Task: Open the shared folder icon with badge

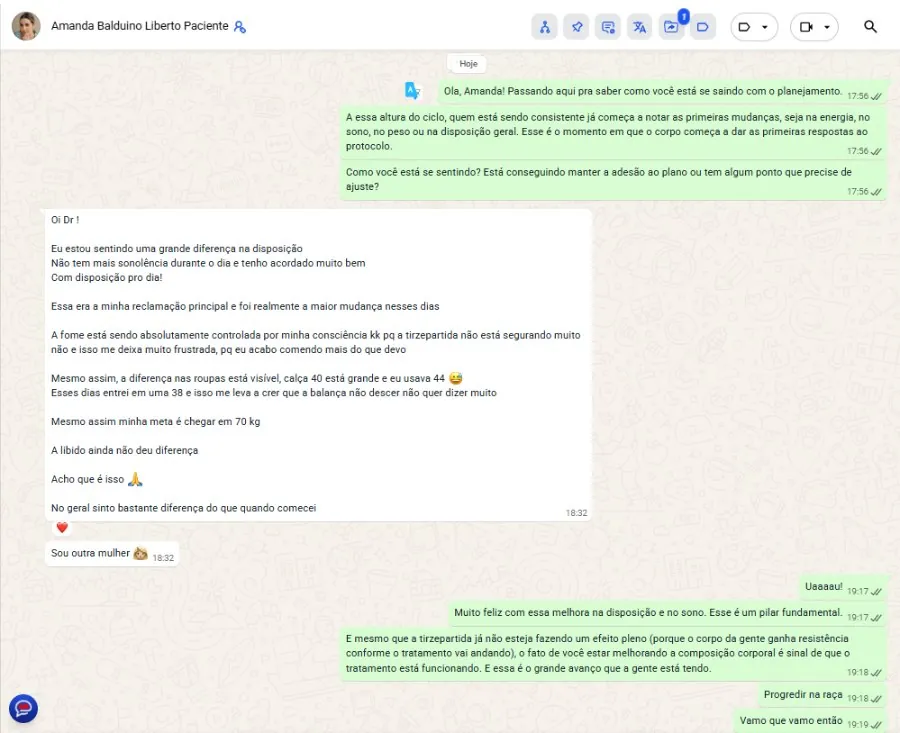Action: point(671,26)
